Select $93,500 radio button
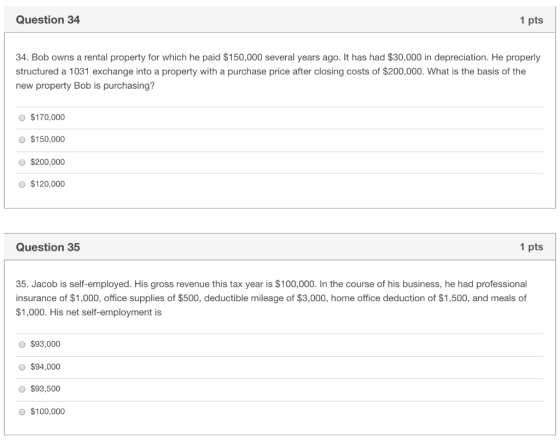Viewport: 560px width, 444px height. (22, 389)
